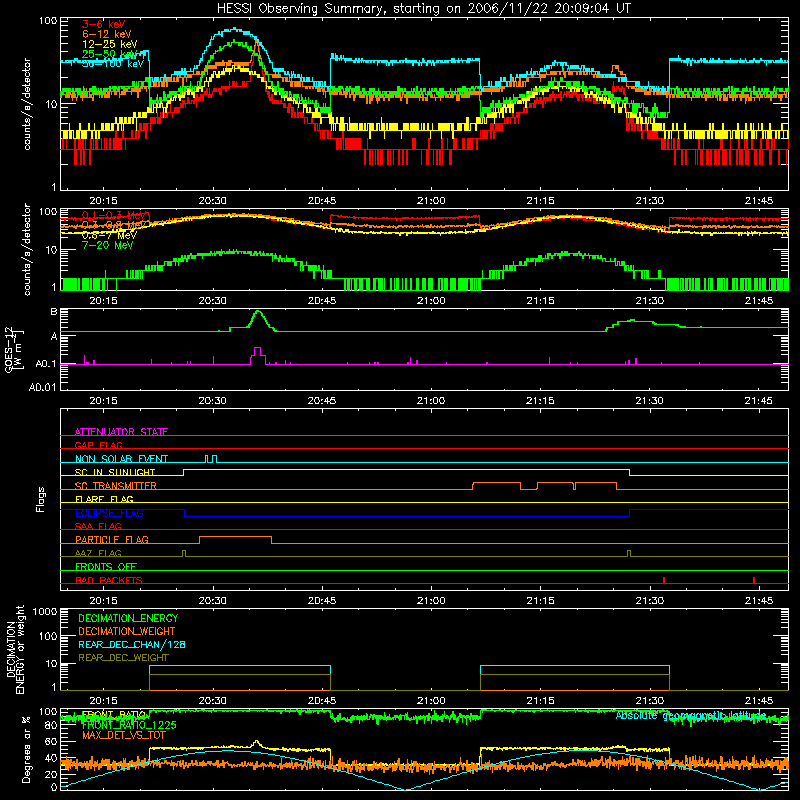Click the B class tick on GOES axis
This screenshot has width=800, height=800.
(54, 312)
